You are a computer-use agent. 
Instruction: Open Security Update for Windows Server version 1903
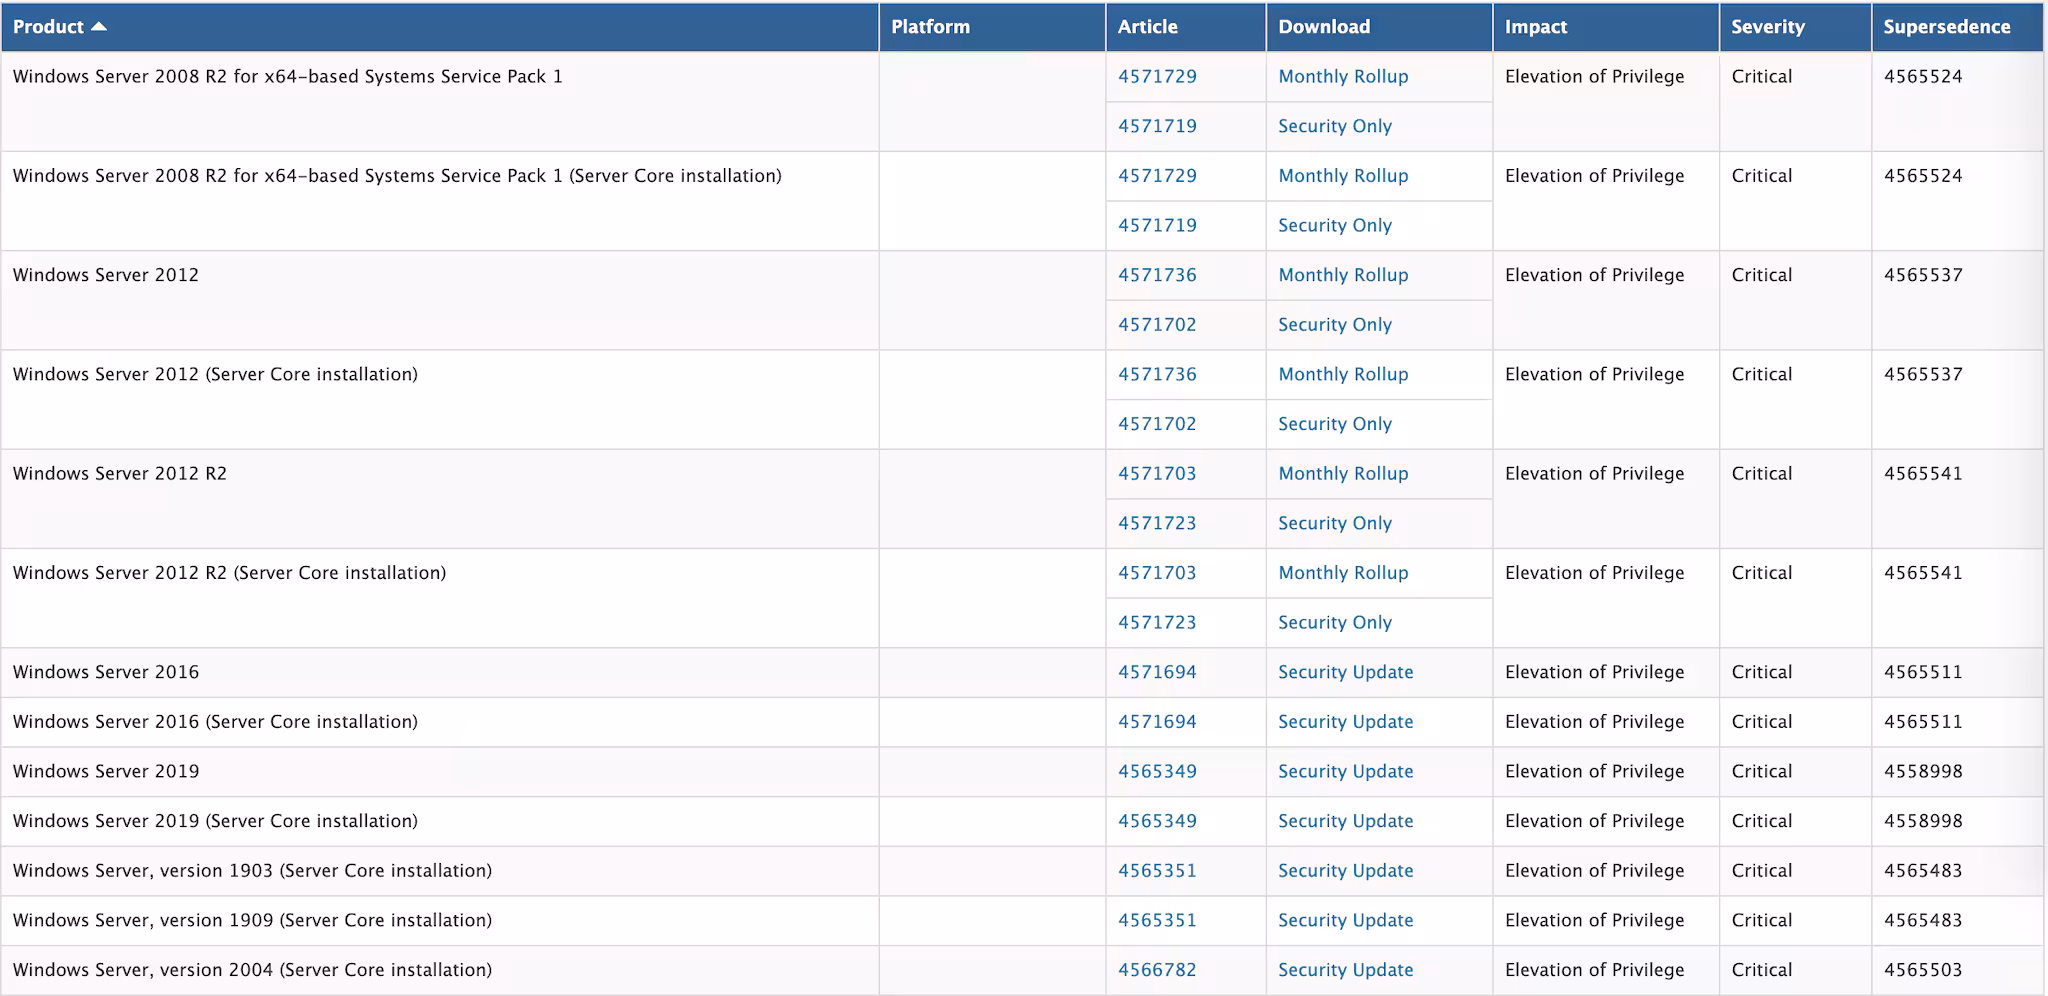click(x=1345, y=870)
